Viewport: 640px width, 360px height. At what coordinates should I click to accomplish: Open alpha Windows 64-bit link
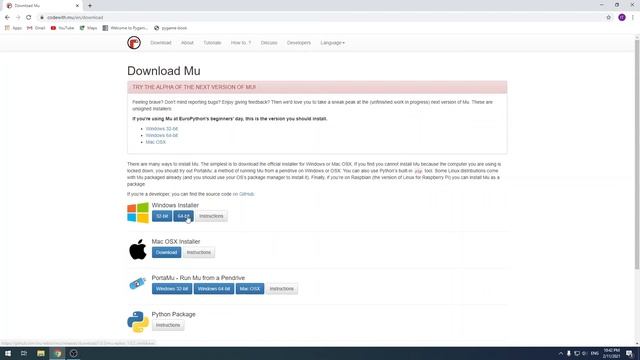162,135
